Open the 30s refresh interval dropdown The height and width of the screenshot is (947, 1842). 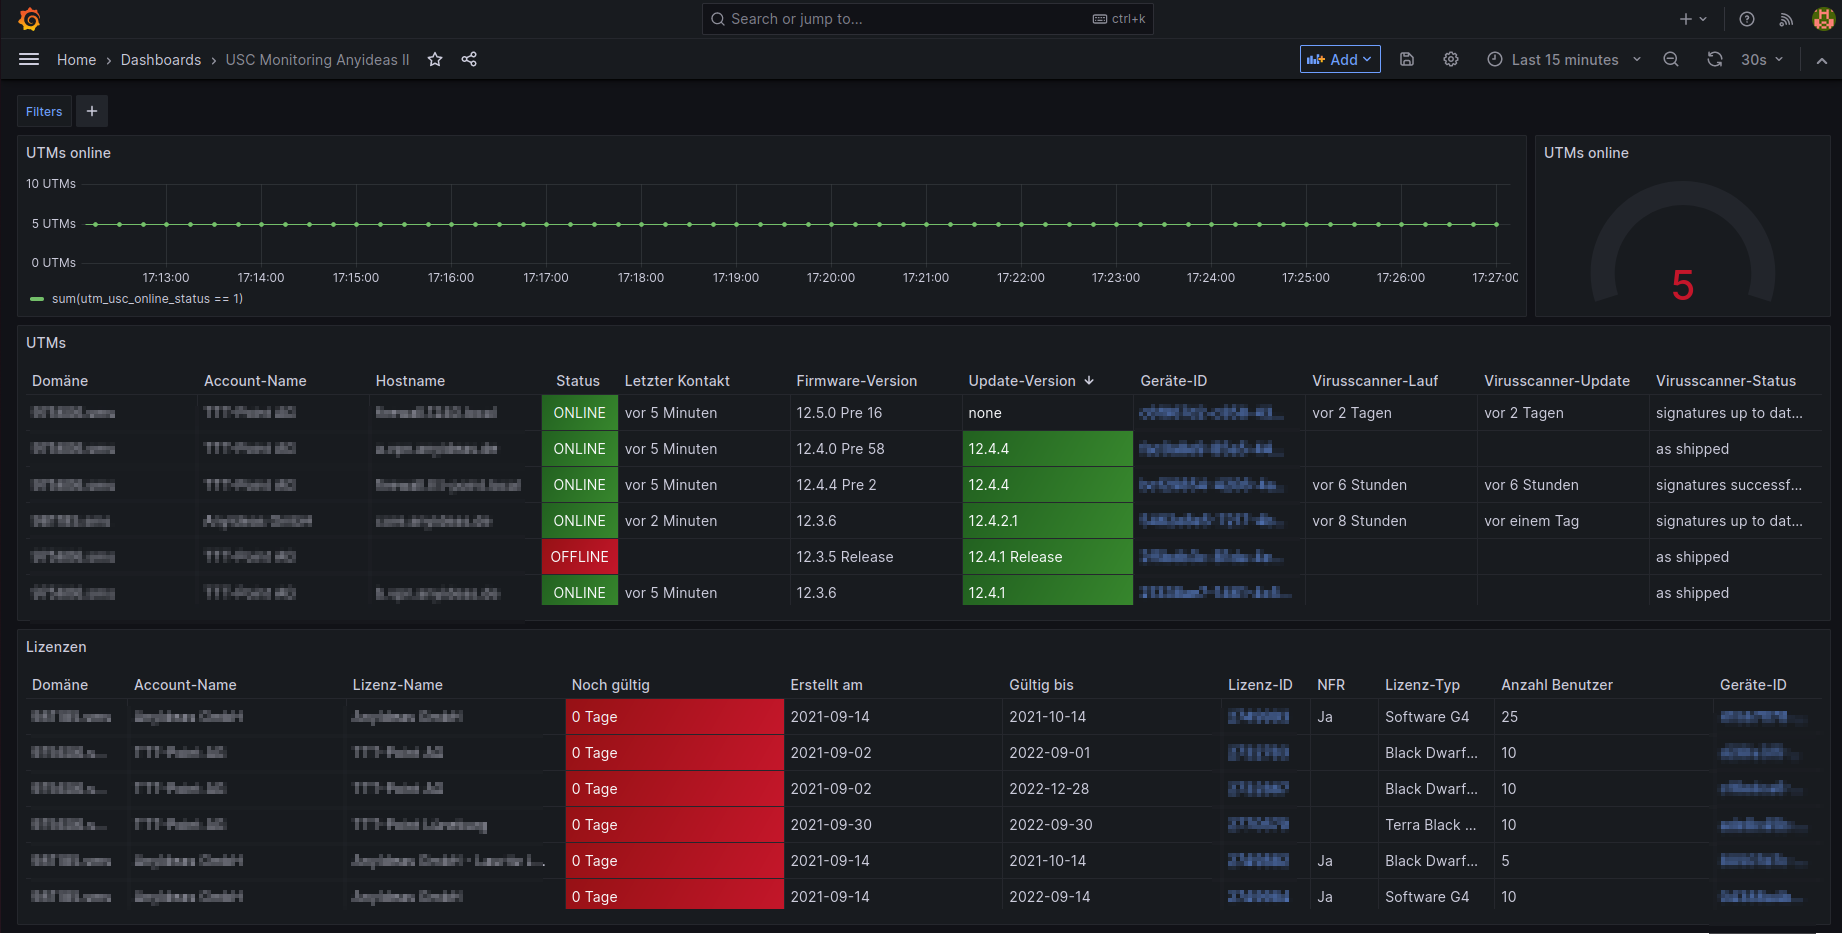[x=1762, y=60]
